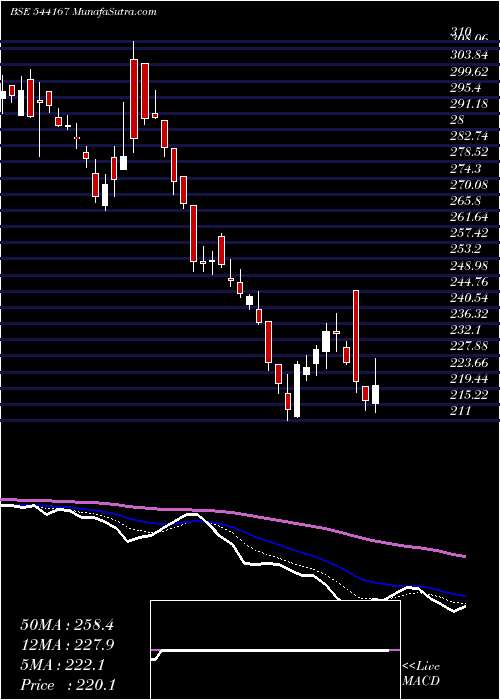
Task: Click the <<Live MACD label
Action: (x=421, y=674)
